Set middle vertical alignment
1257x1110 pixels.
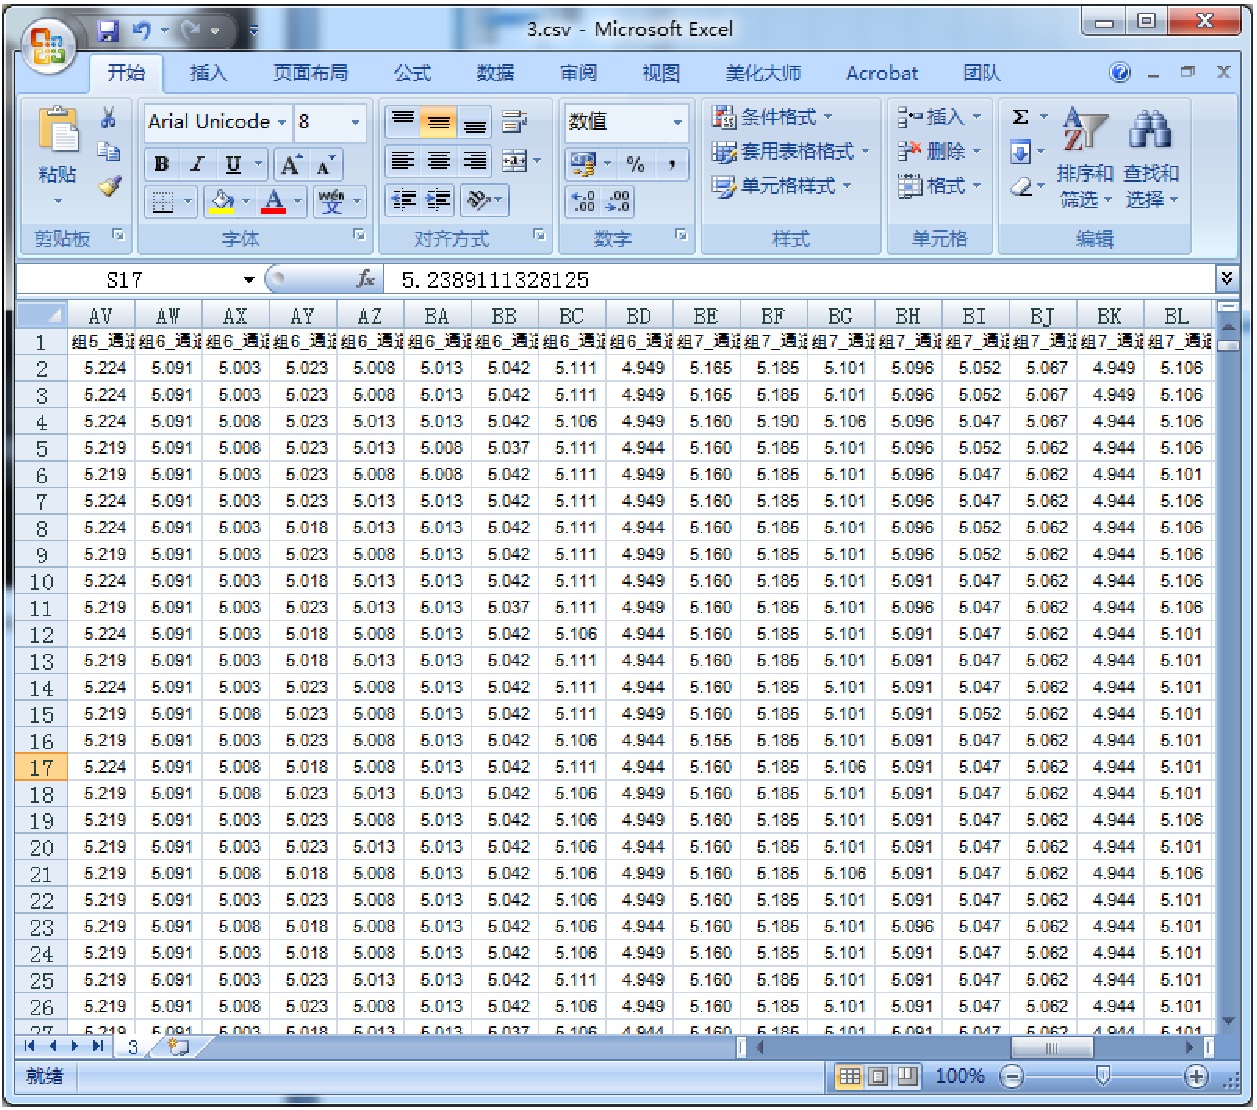tap(437, 122)
